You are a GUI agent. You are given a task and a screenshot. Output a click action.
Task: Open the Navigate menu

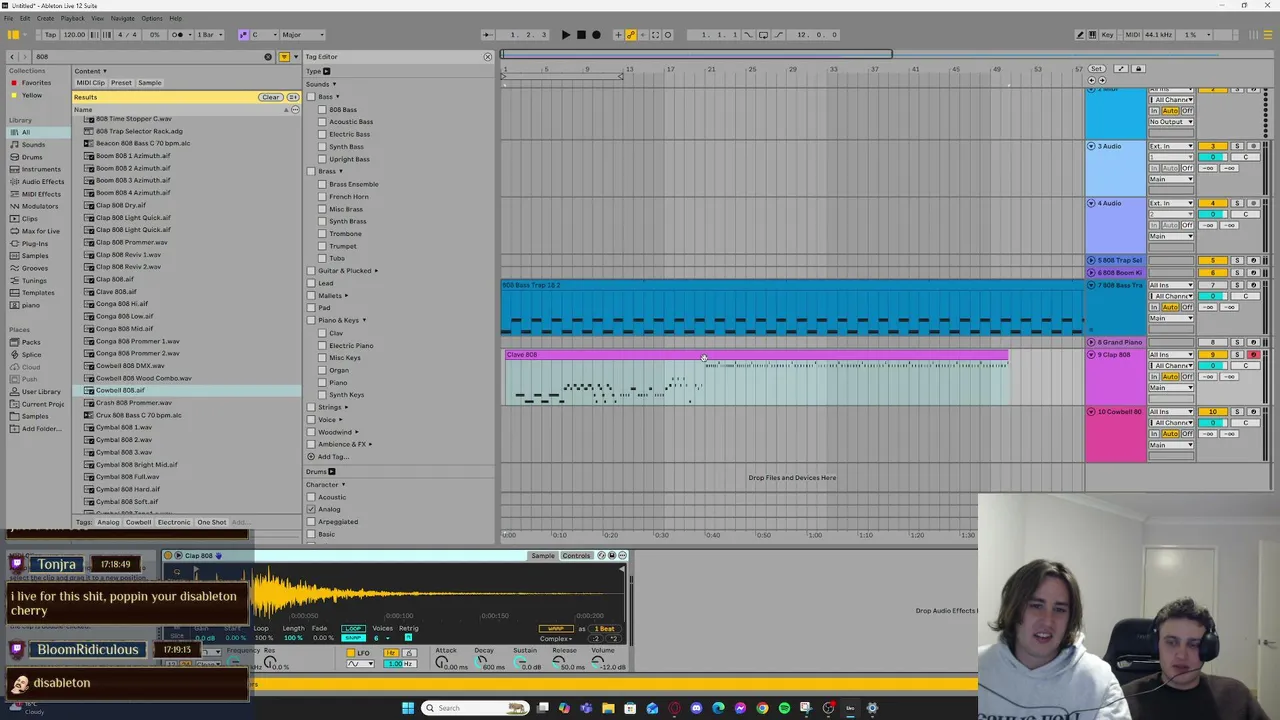pos(123,18)
